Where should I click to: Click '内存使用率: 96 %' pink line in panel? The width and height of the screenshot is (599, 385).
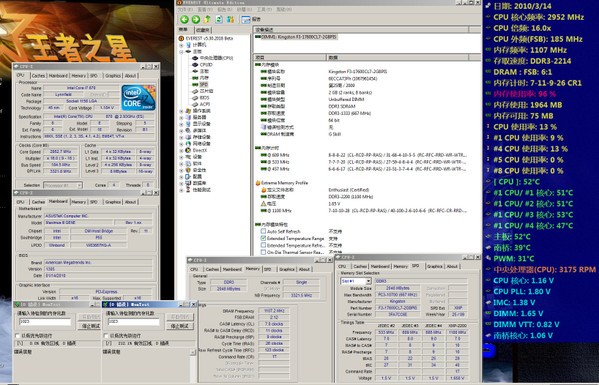tap(525, 94)
